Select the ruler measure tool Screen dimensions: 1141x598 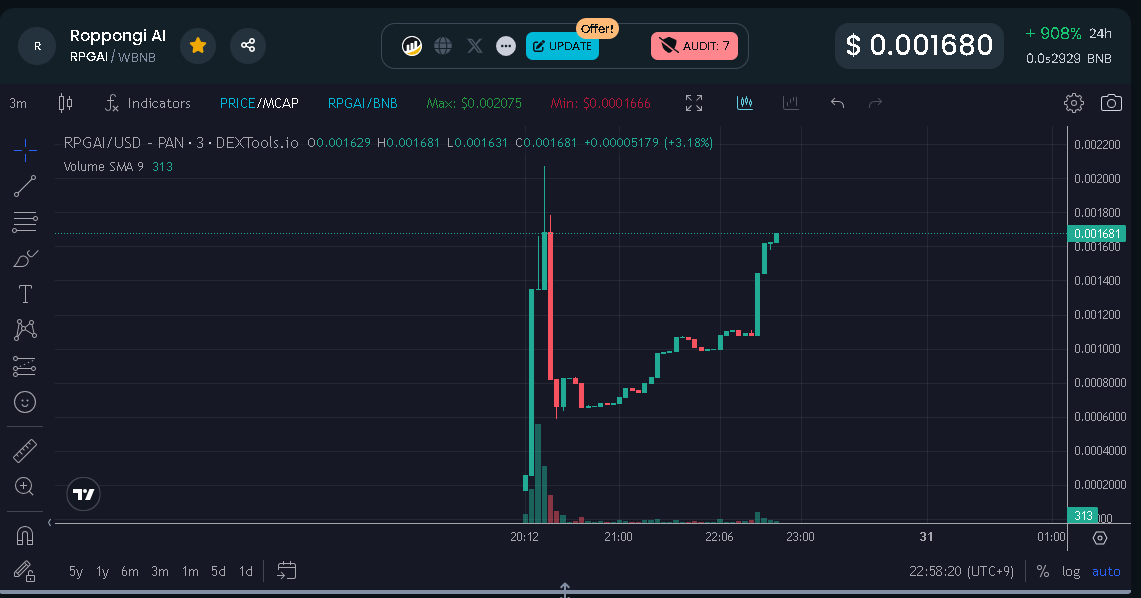tap(25, 451)
